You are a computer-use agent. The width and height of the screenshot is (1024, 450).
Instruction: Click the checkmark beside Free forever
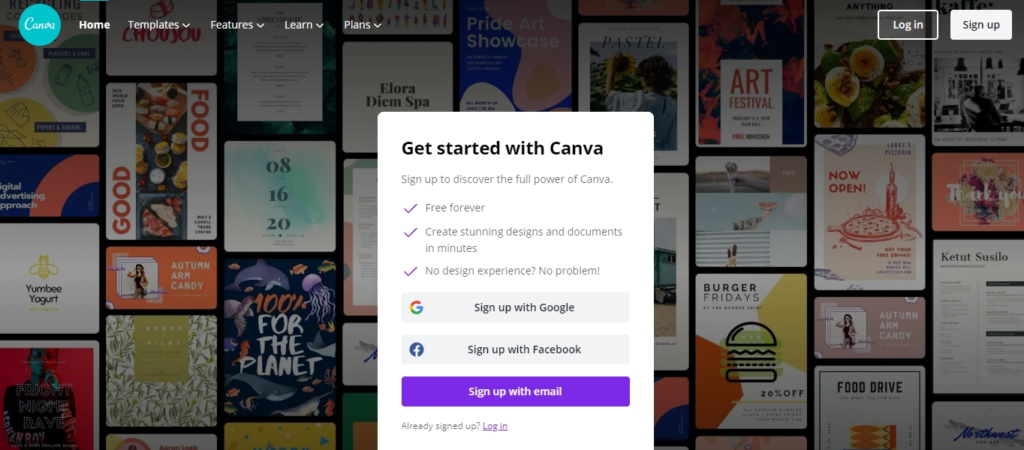pos(410,208)
